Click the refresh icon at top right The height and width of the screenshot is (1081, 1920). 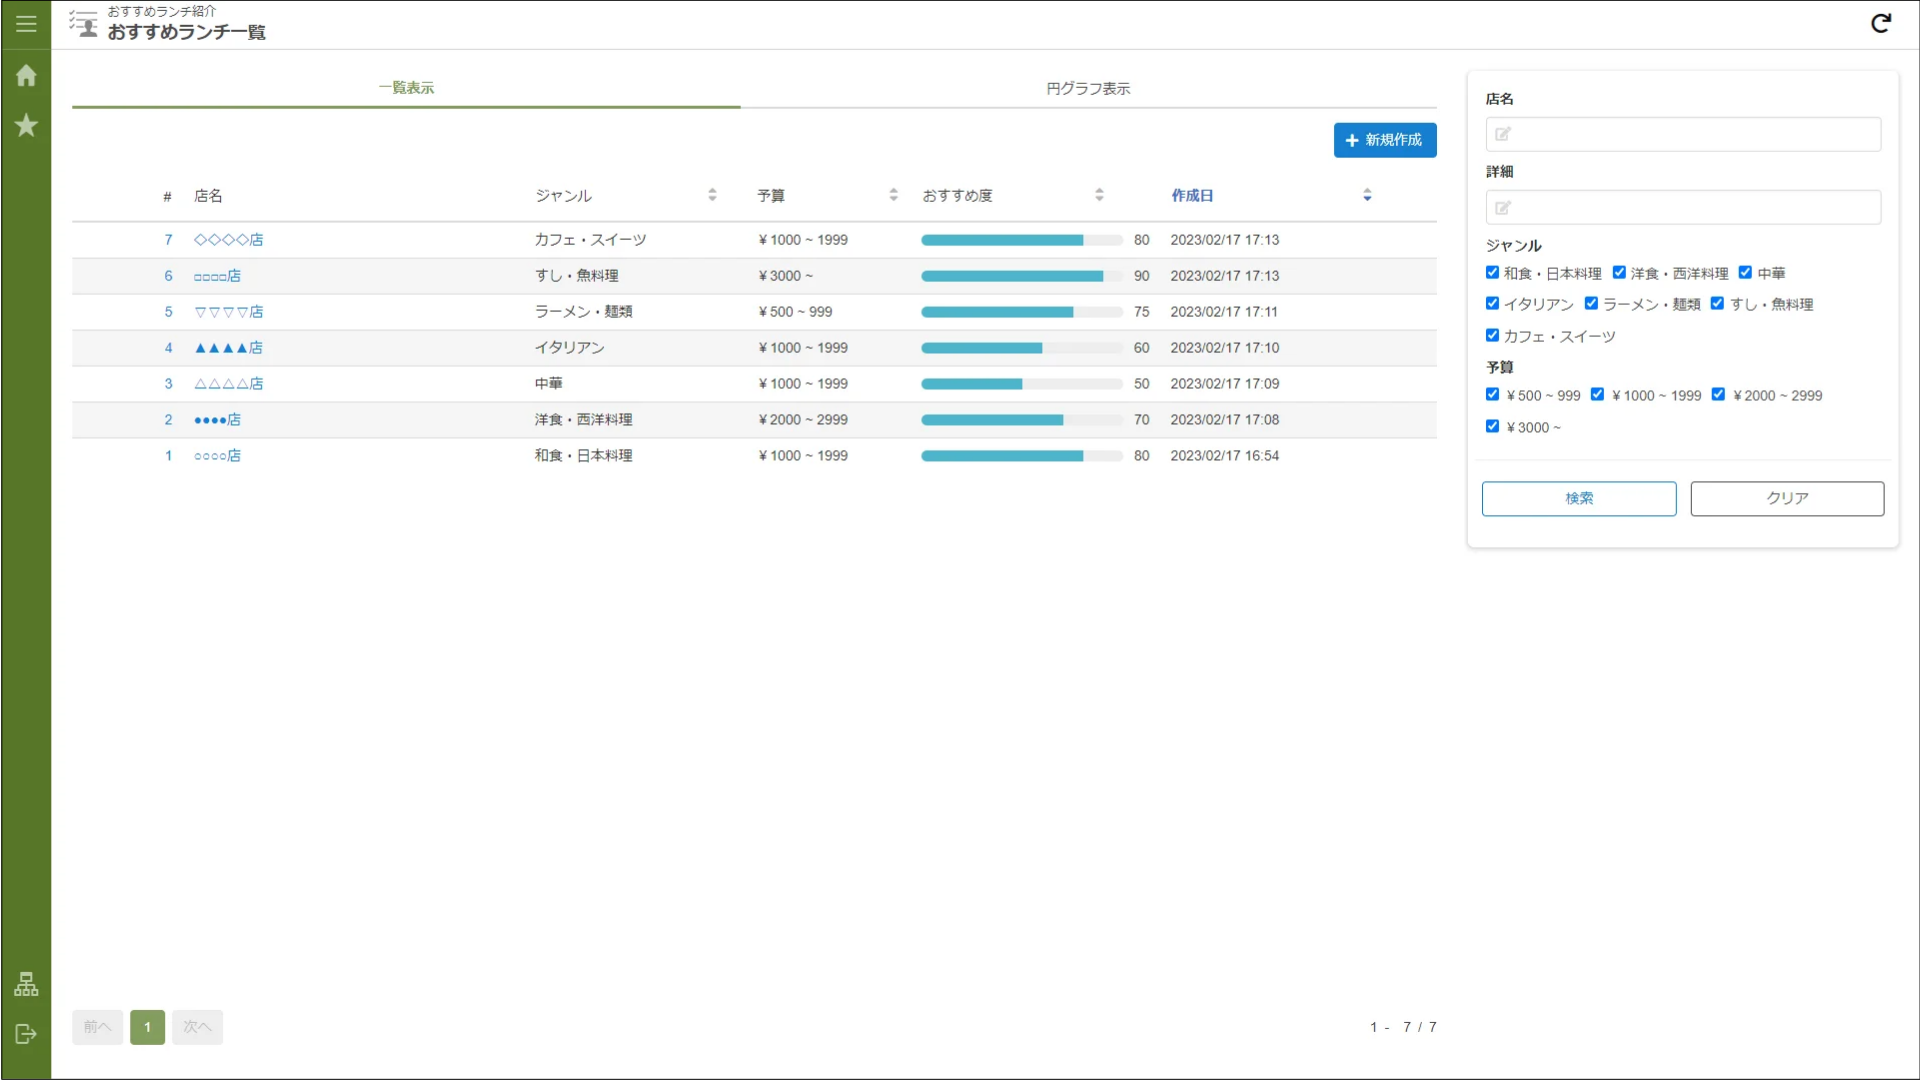tap(1880, 23)
